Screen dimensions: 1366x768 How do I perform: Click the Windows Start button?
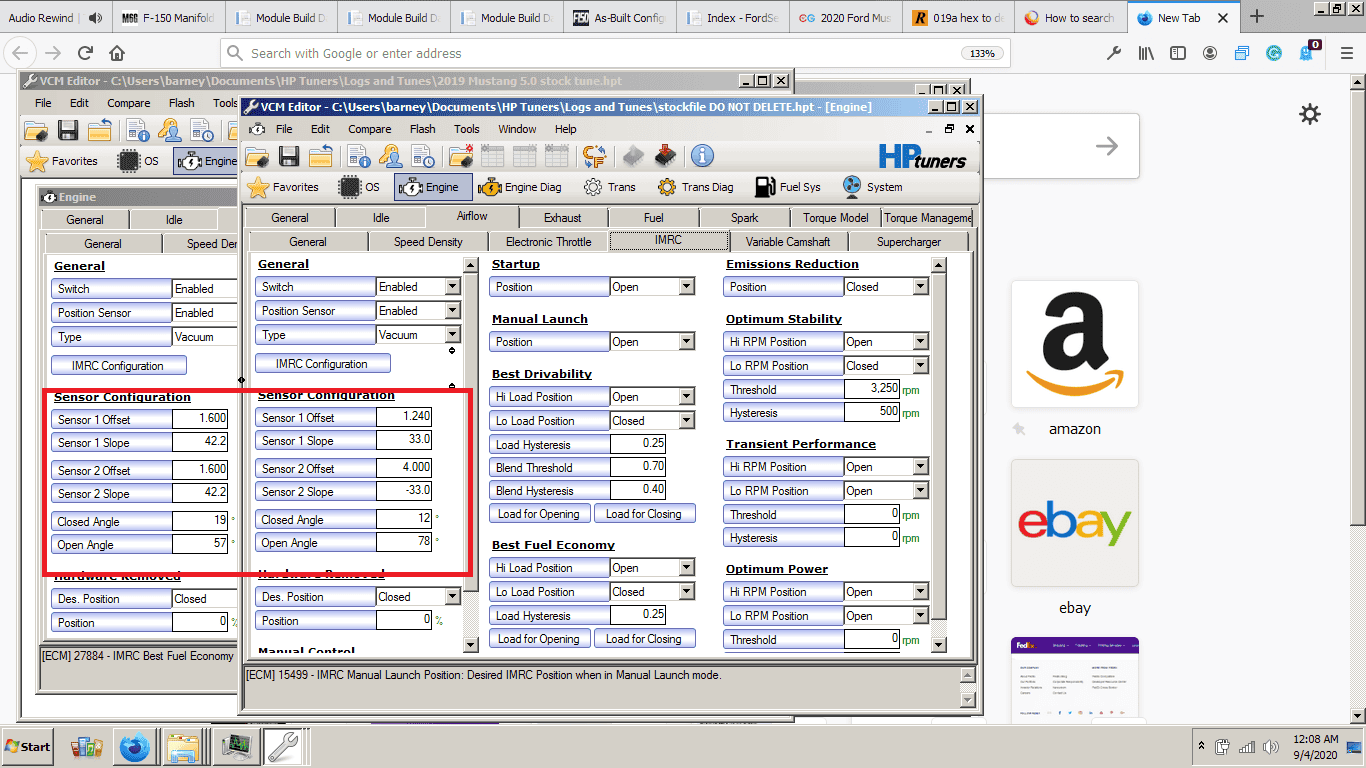pos(28,746)
